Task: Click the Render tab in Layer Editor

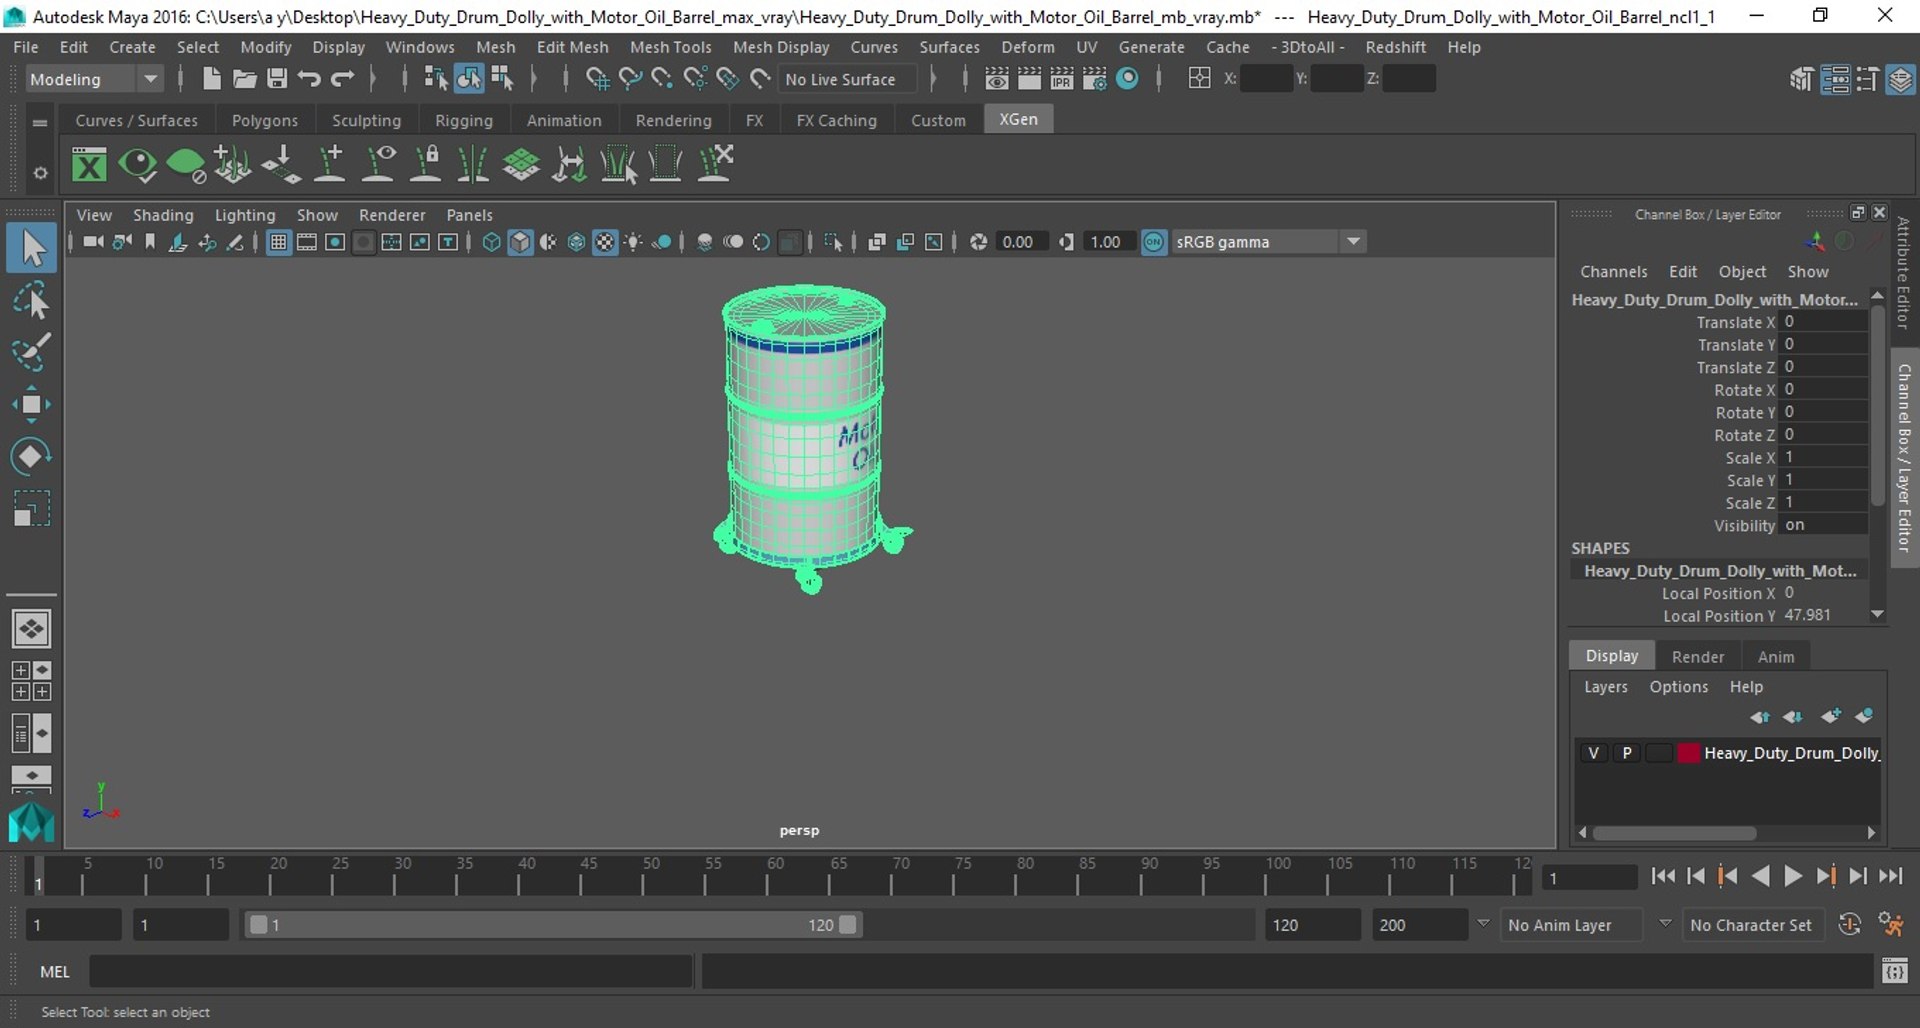Action: click(x=1698, y=656)
